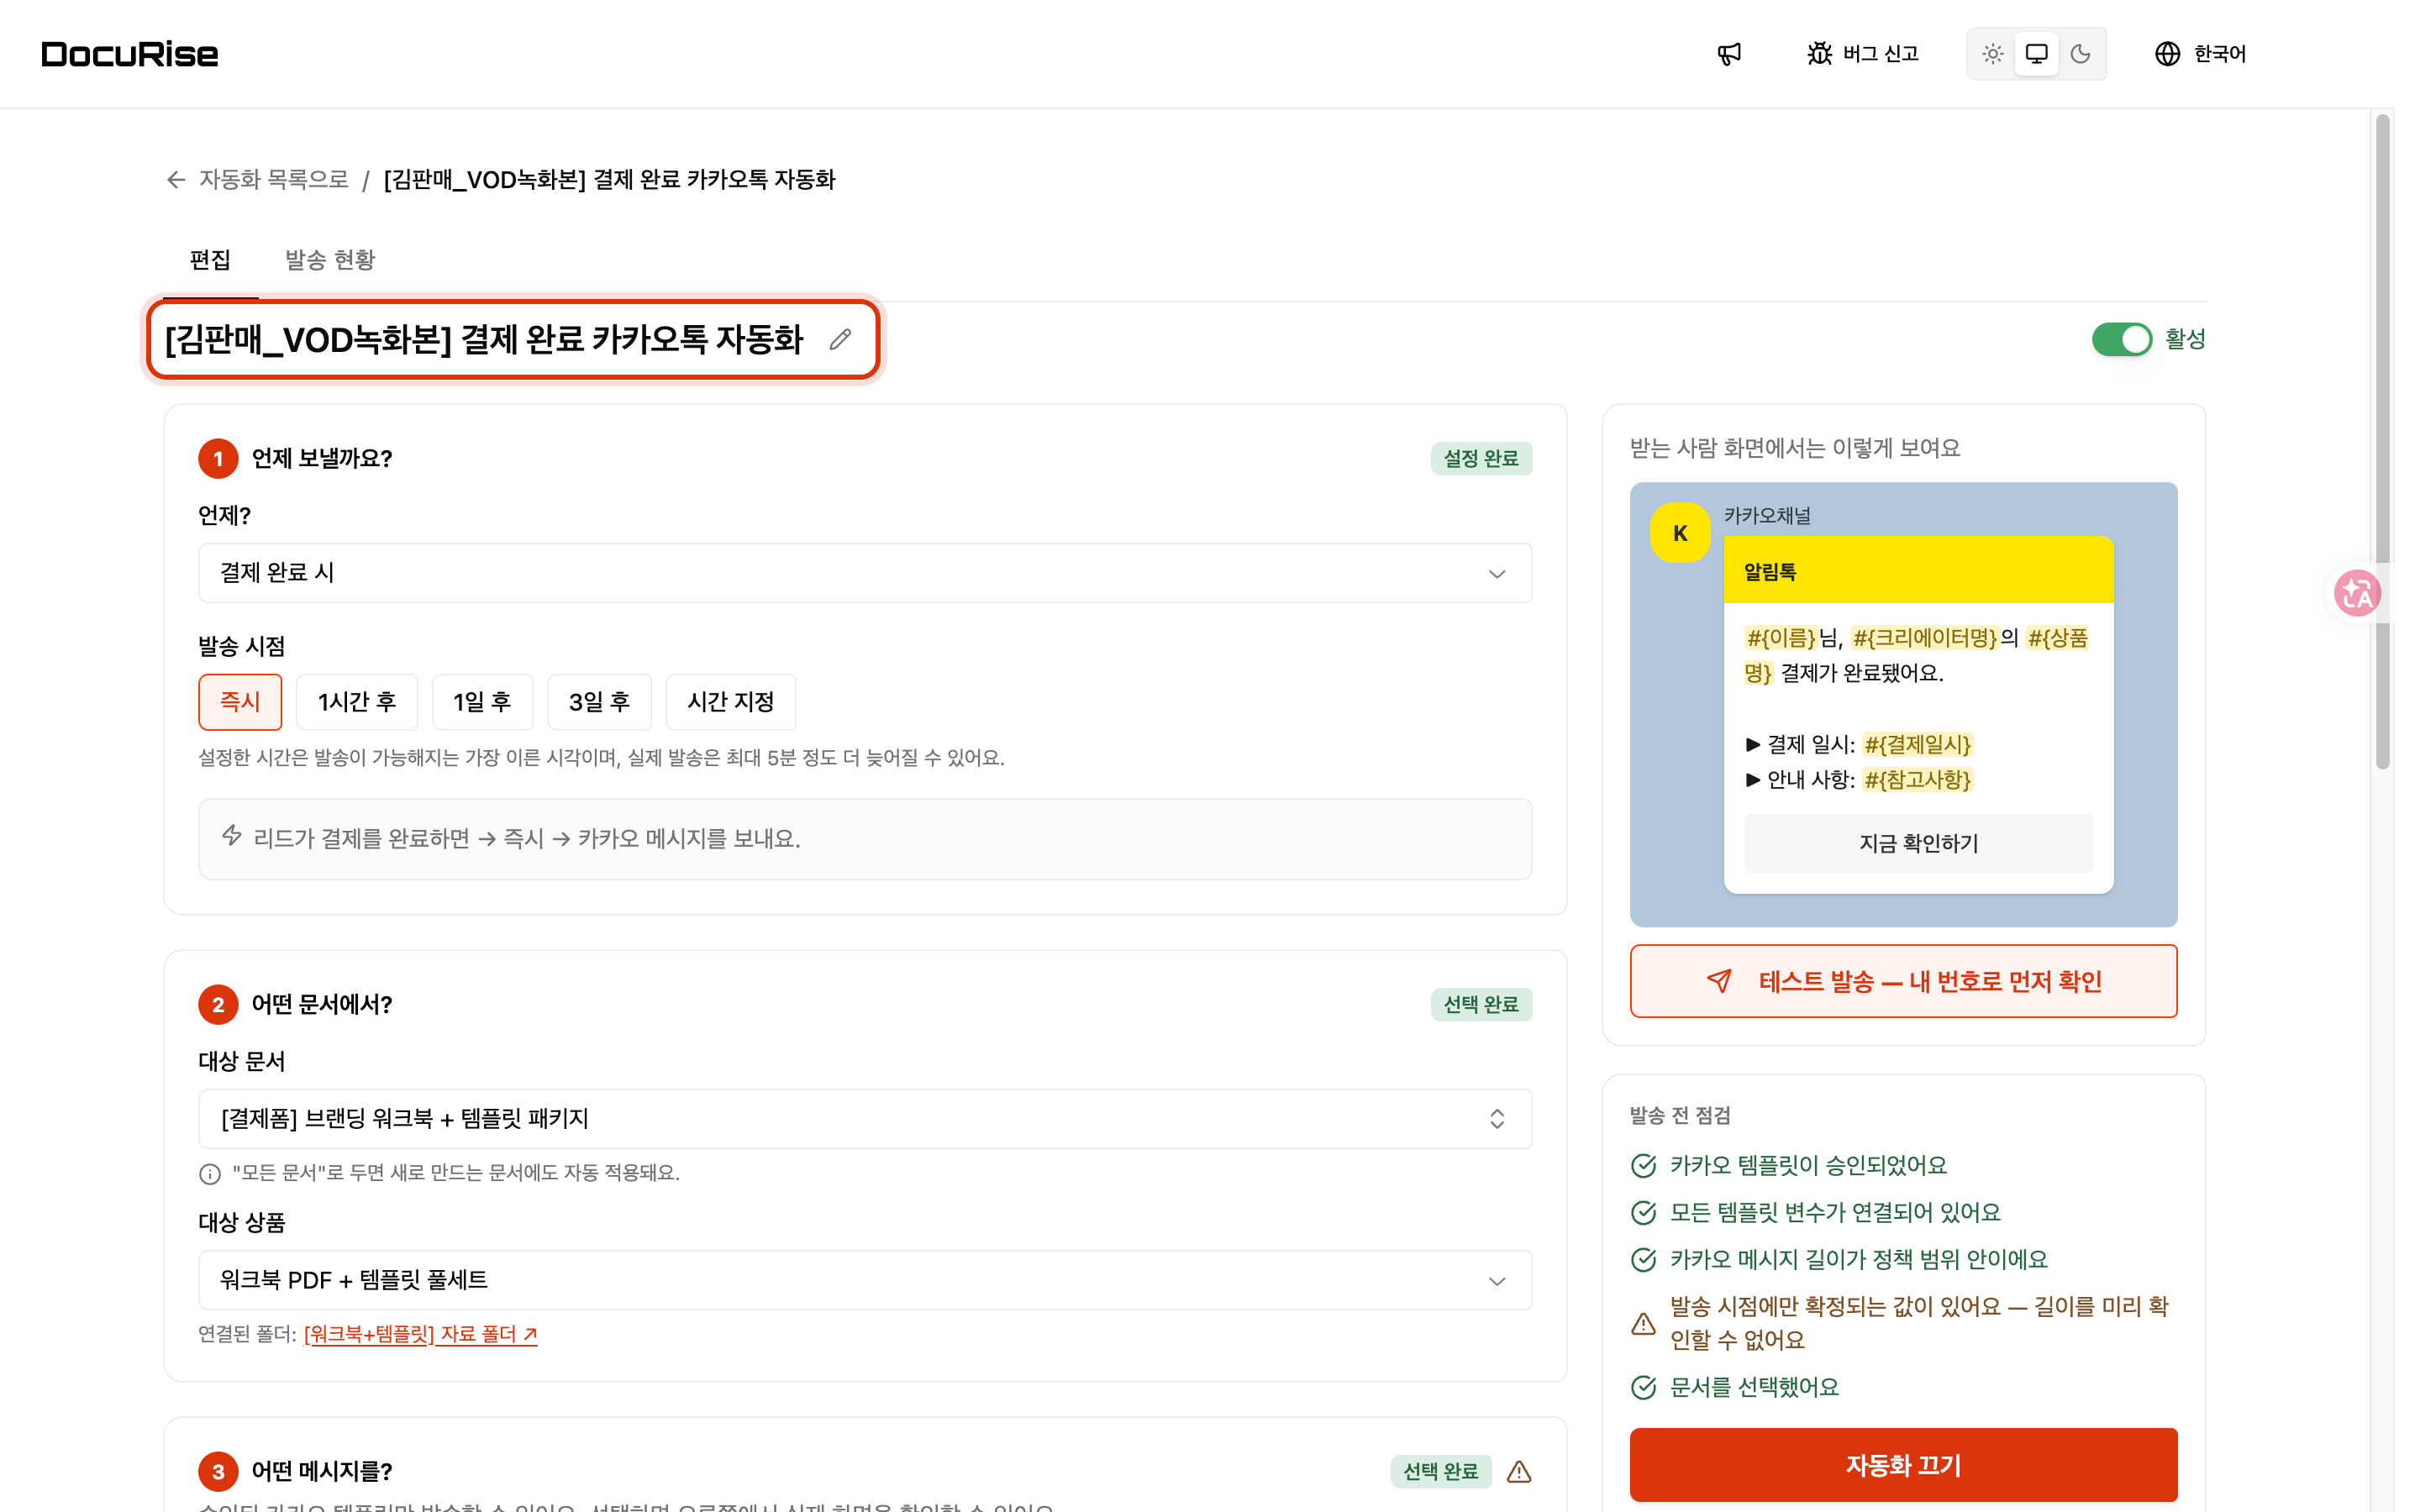Image resolution: width=2420 pixels, height=1512 pixels.
Task: Click the 선택 완료 badge in step 2
Action: 1481,1005
